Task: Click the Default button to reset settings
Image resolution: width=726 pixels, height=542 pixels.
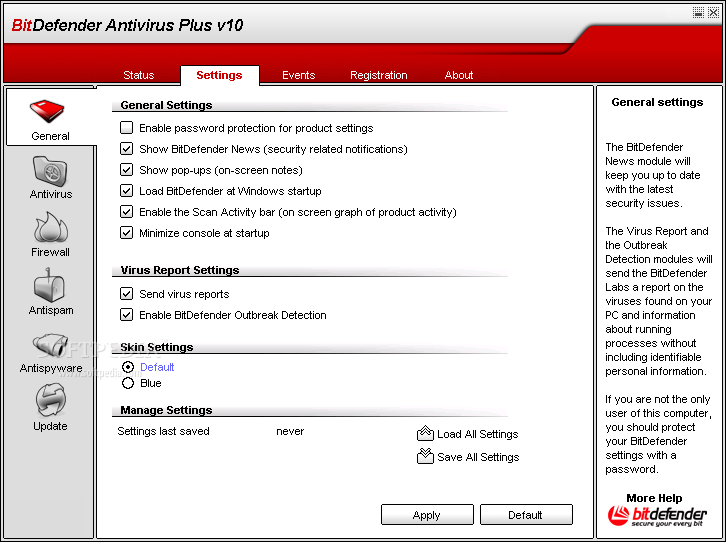Action: [x=526, y=515]
